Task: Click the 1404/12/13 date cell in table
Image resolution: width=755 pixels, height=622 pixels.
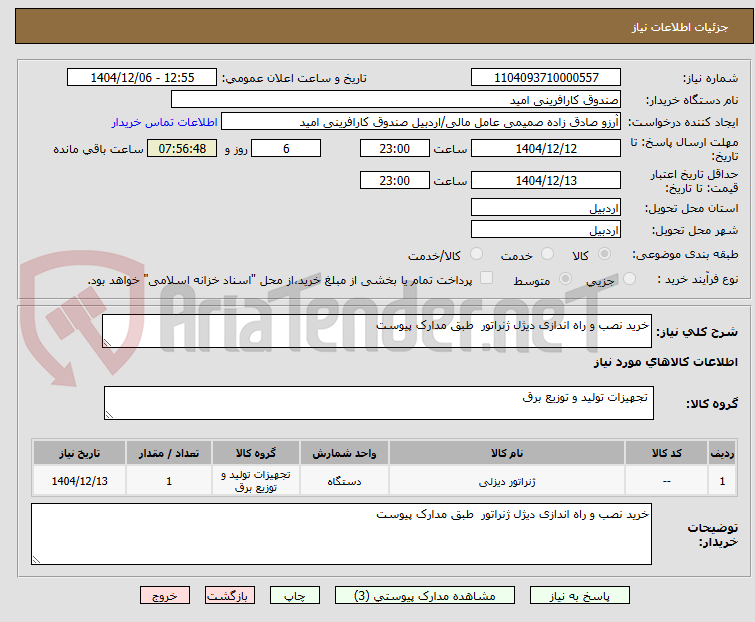Action: 79,481
